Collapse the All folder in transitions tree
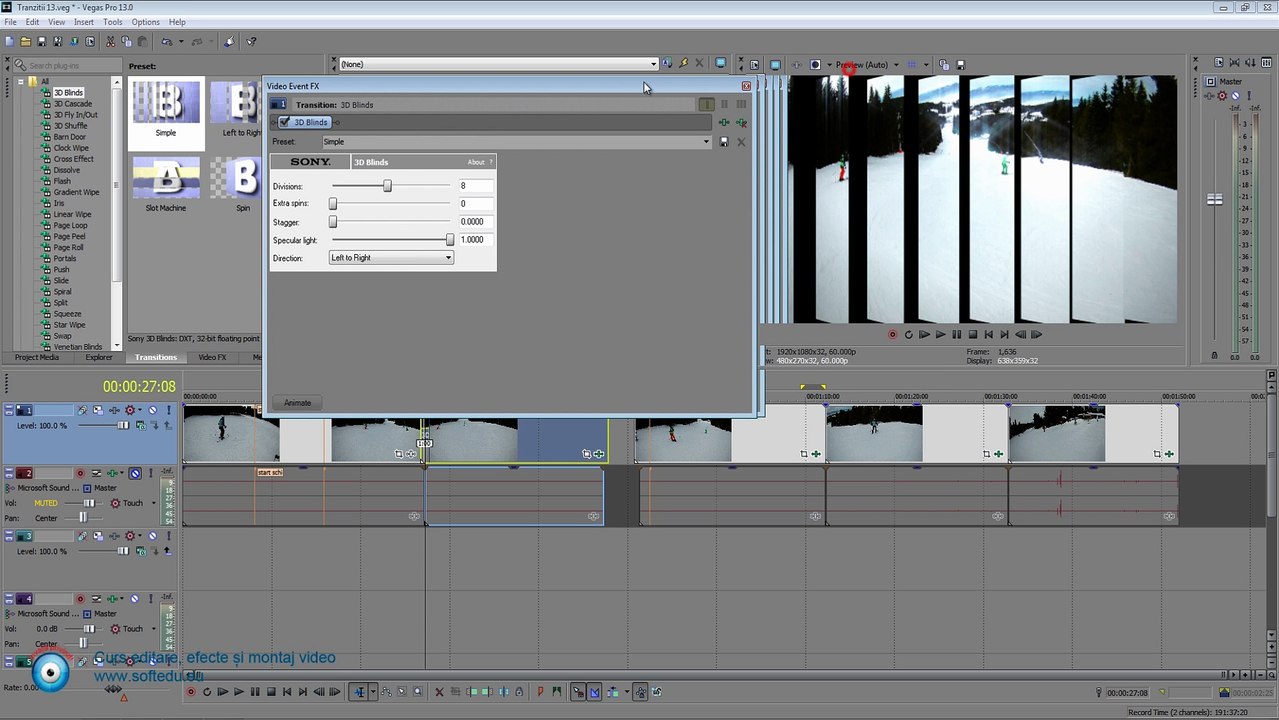The image size is (1279, 720). coord(20,81)
